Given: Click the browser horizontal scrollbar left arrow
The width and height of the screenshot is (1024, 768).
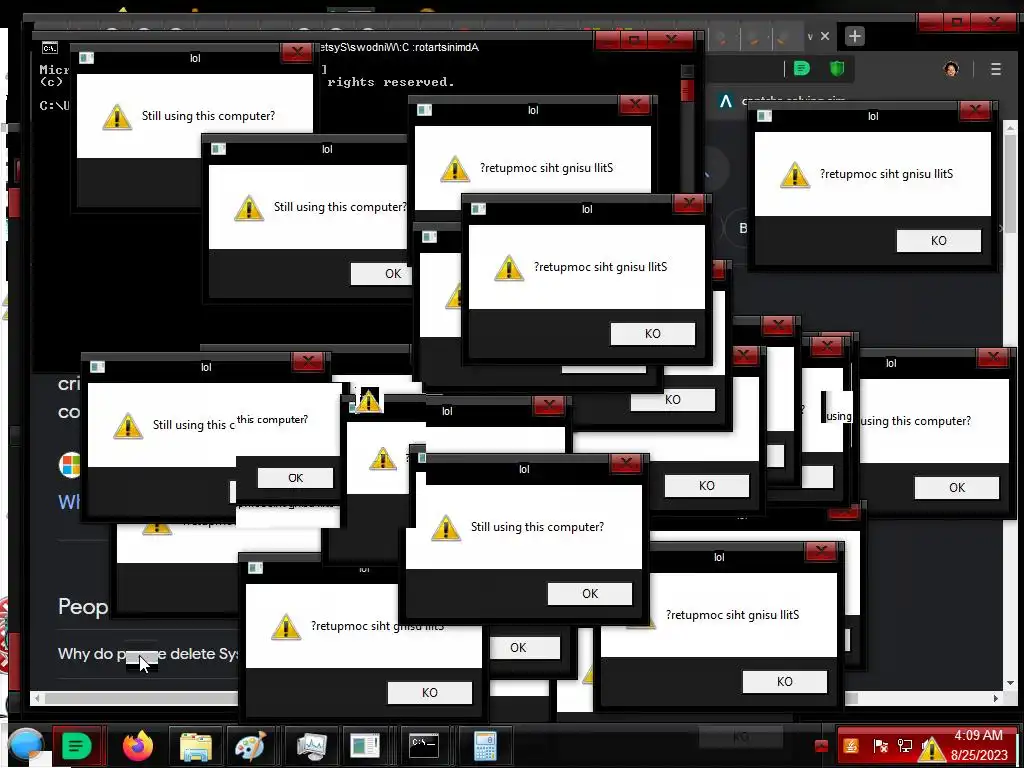Looking at the screenshot, I should pos(38,698).
